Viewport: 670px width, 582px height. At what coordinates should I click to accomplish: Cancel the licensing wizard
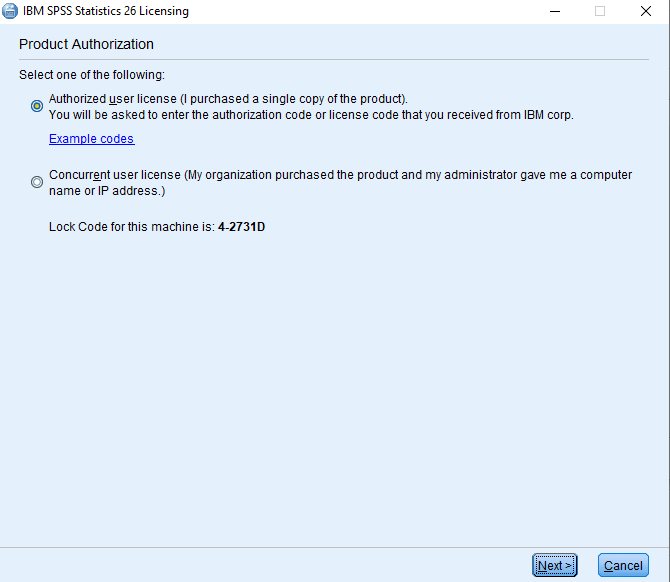pos(623,565)
